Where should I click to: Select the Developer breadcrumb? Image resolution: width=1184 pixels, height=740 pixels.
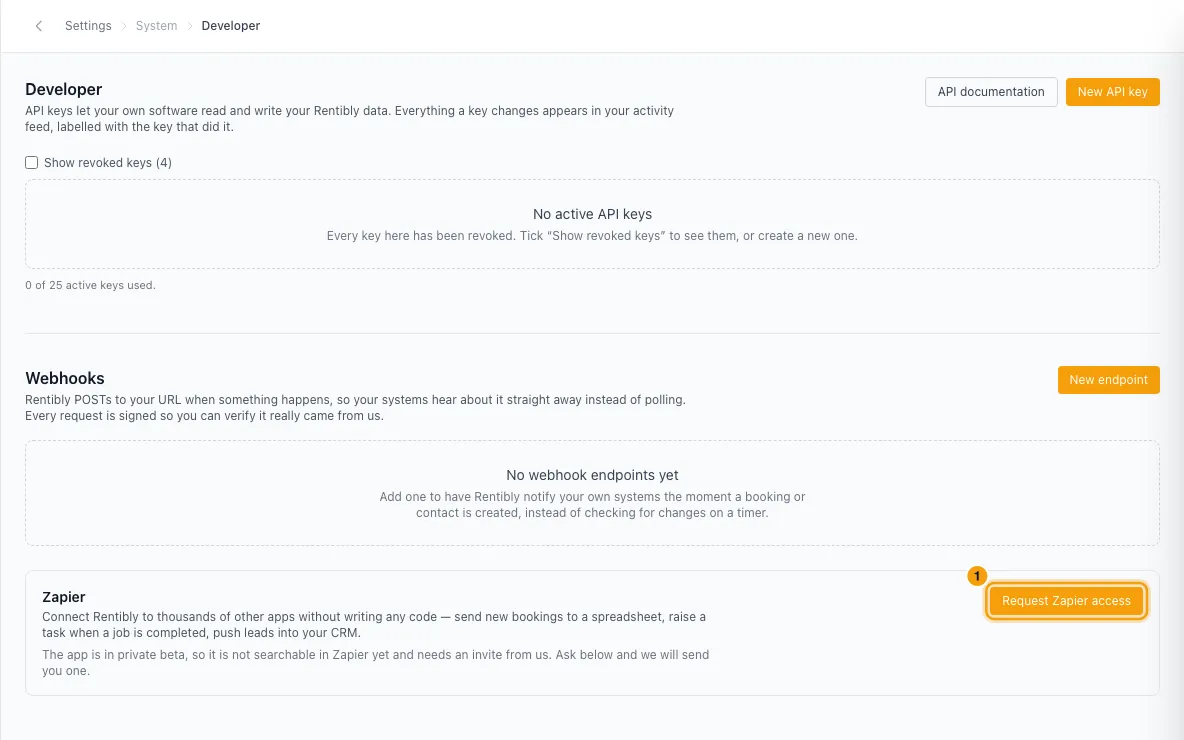point(230,26)
